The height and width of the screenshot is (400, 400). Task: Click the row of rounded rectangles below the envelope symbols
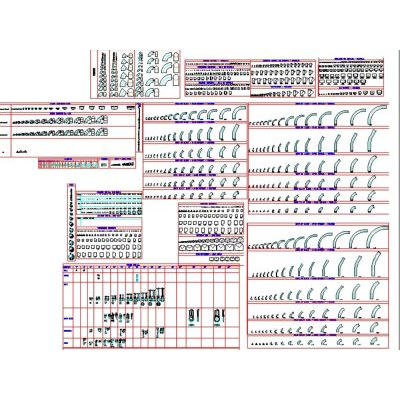[224, 259]
